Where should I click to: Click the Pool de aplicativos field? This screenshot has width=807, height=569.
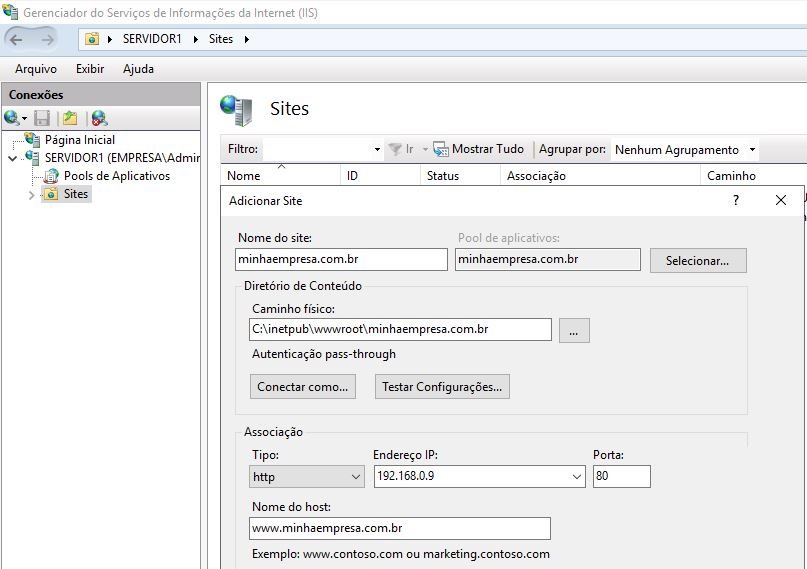[548, 259]
